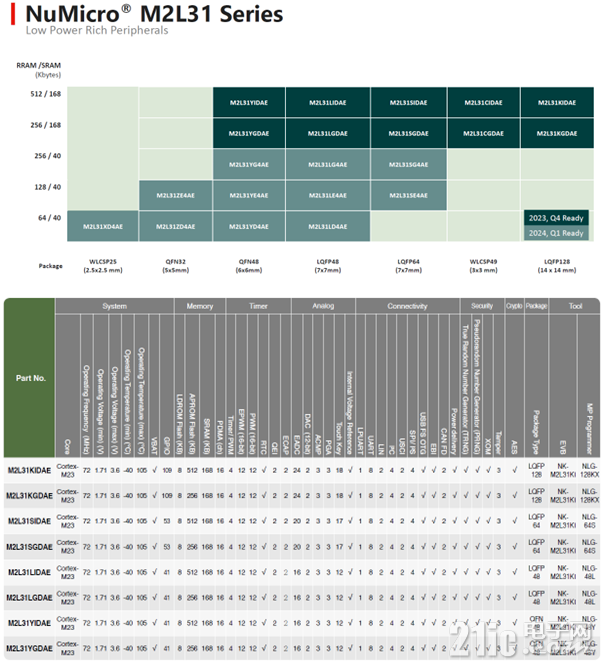Image resolution: width=603 pixels, height=664 pixels.
Task: Select the WLCSP49 package label
Action: (484, 266)
